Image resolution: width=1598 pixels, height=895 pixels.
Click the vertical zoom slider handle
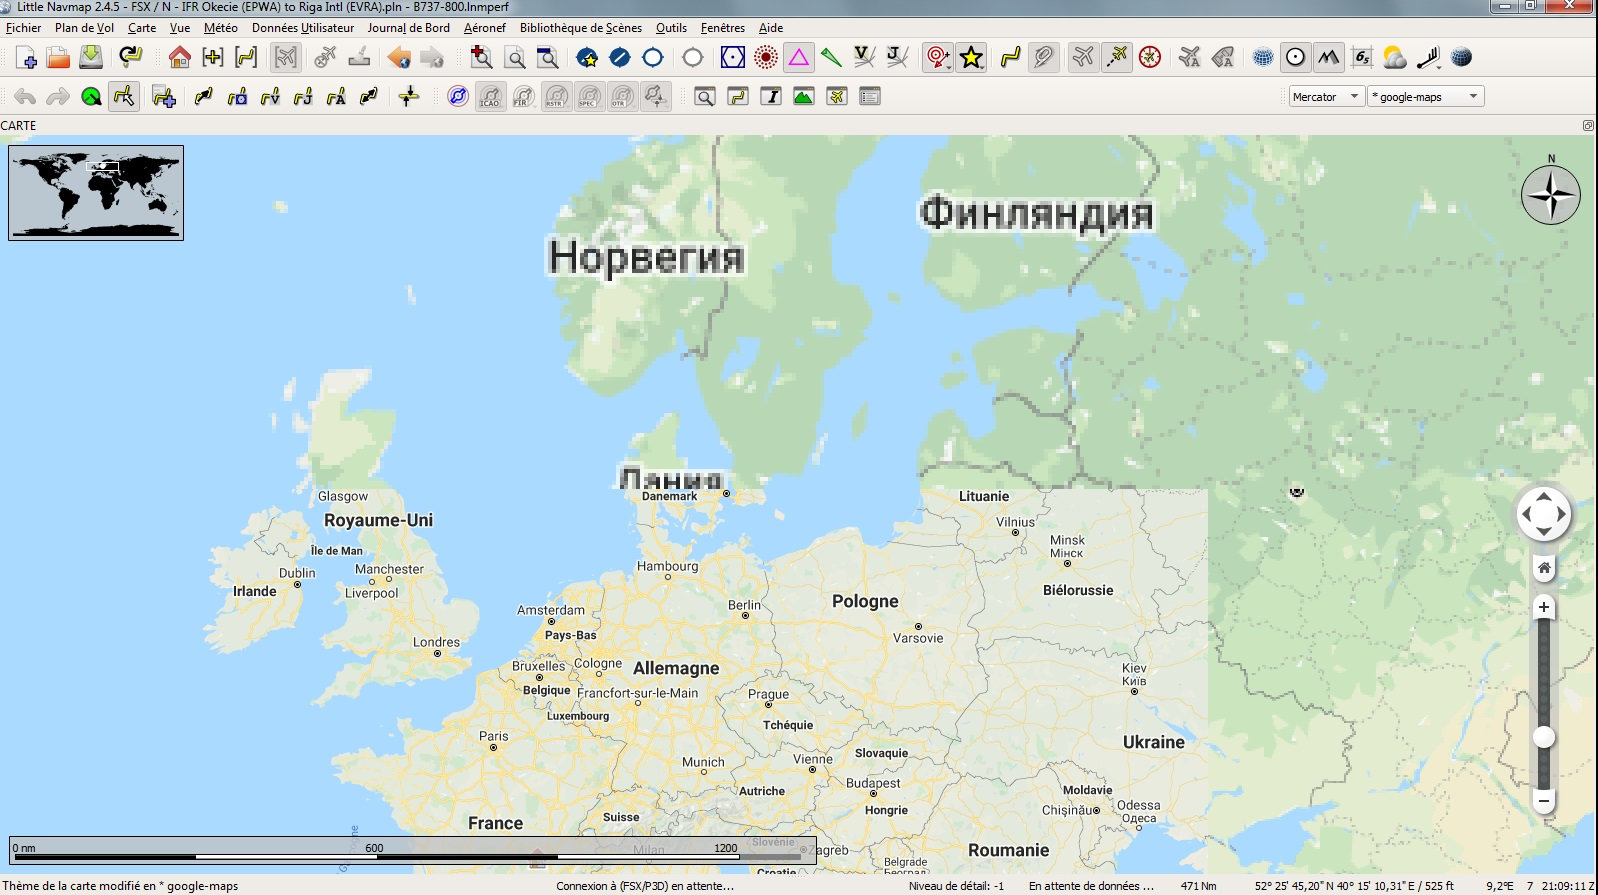tap(1544, 737)
